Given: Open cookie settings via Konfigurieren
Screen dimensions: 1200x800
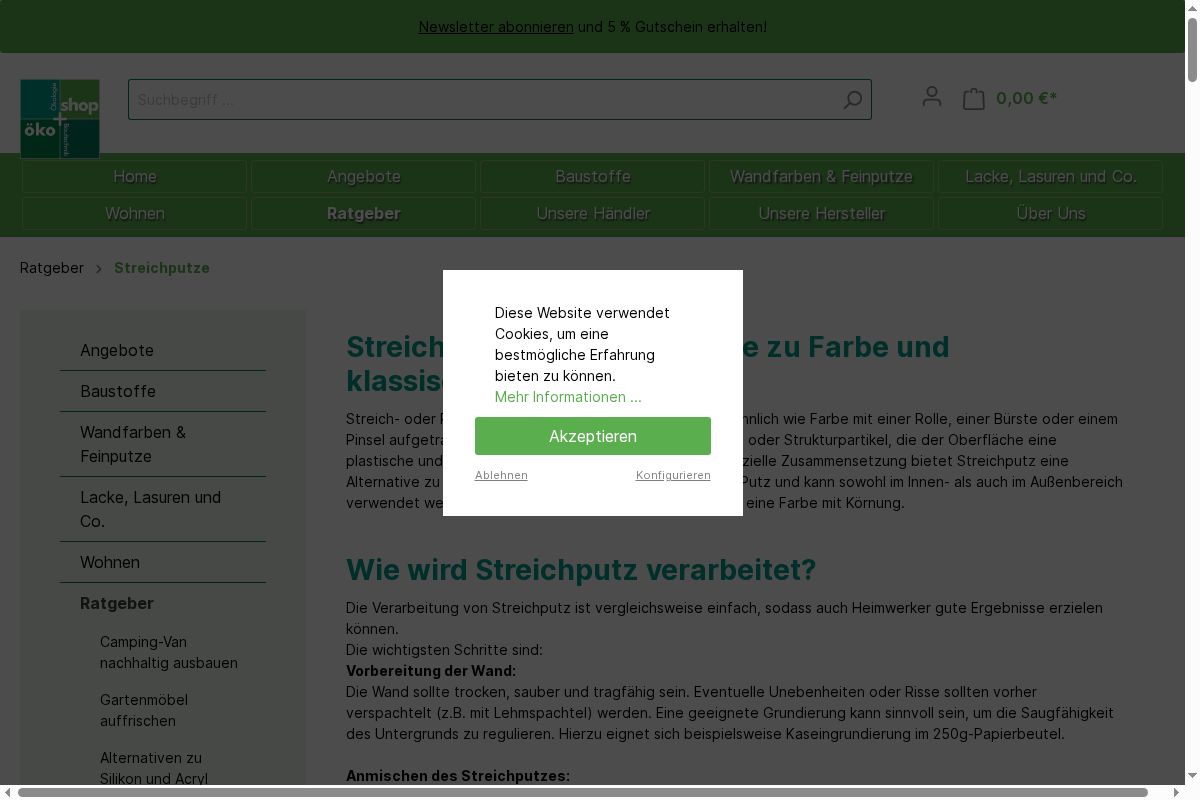Looking at the screenshot, I should (673, 475).
